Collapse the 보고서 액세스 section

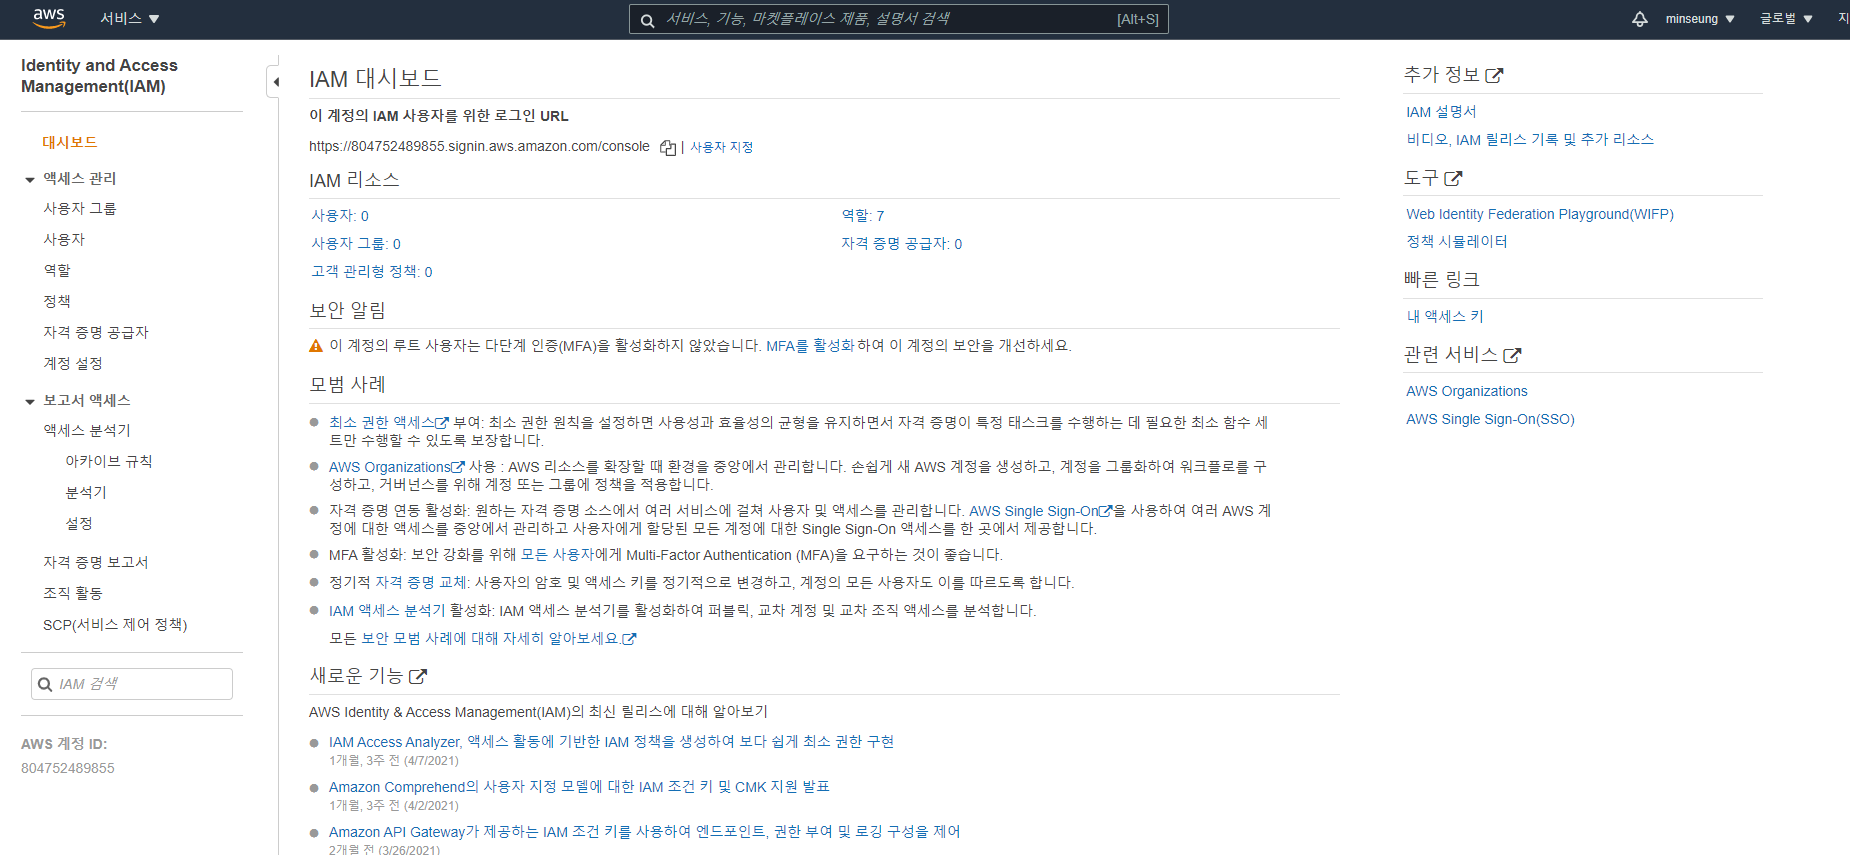(x=30, y=401)
